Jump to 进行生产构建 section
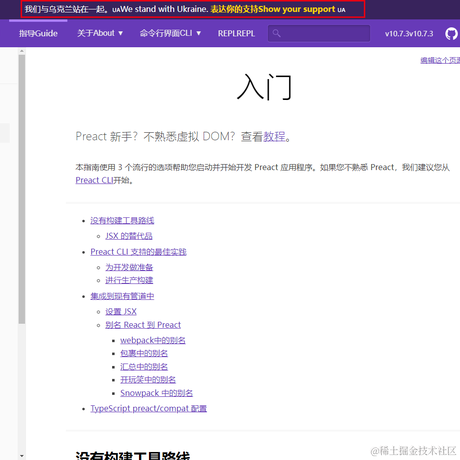 coord(129,280)
